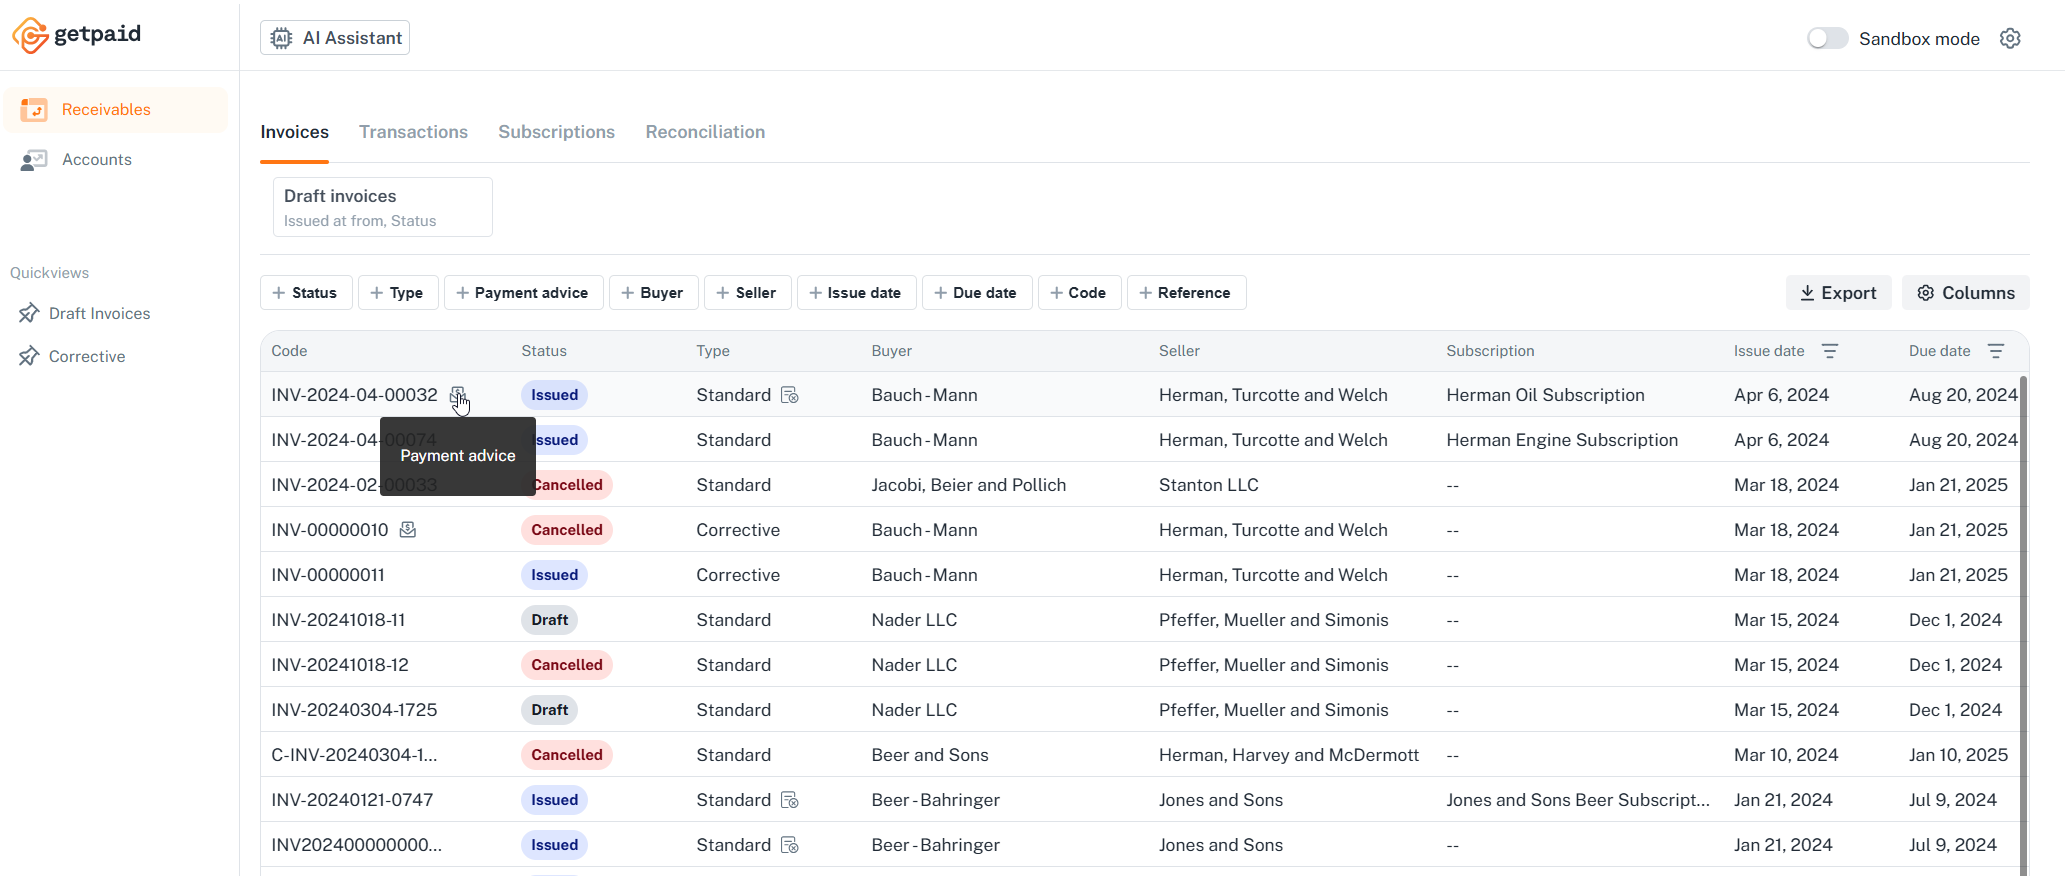This screenshot has width=2065, height=876.
Task: Toggle Sandbox mode switch
Action: (x=1827, y=38)
